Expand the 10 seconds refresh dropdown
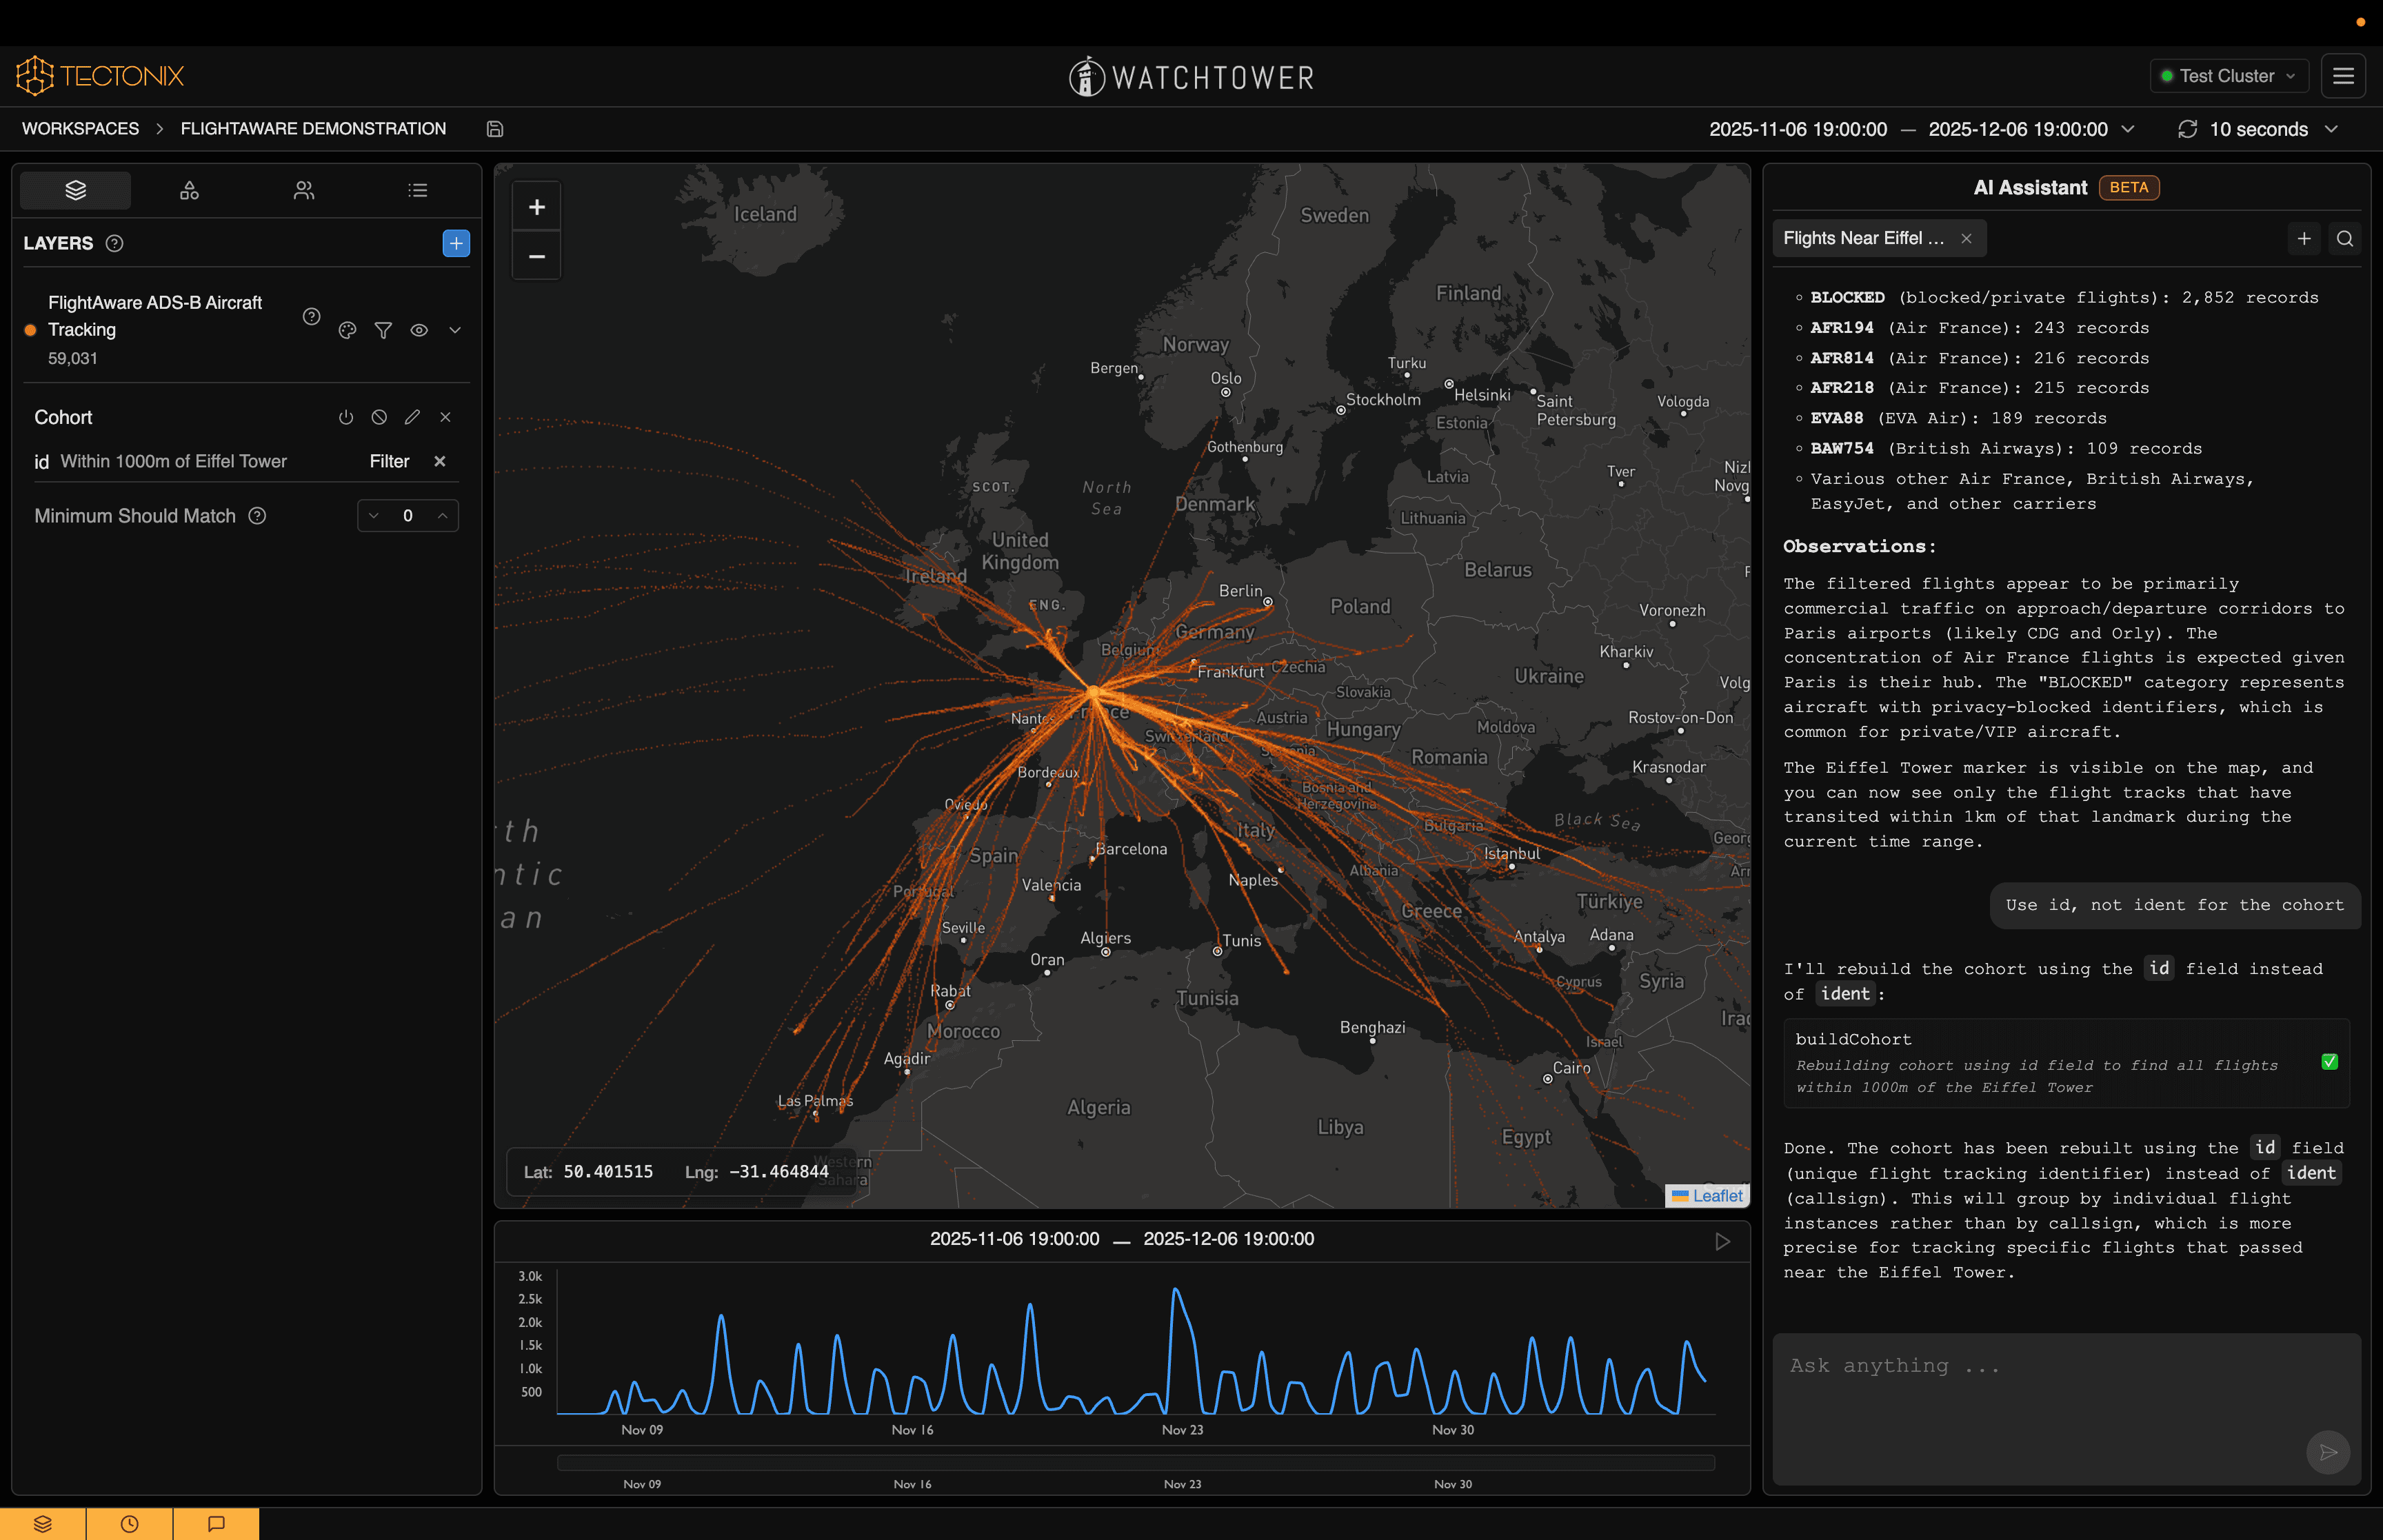The width and height of the screenshot is (2383, 1540). [x=2260, y=129]
